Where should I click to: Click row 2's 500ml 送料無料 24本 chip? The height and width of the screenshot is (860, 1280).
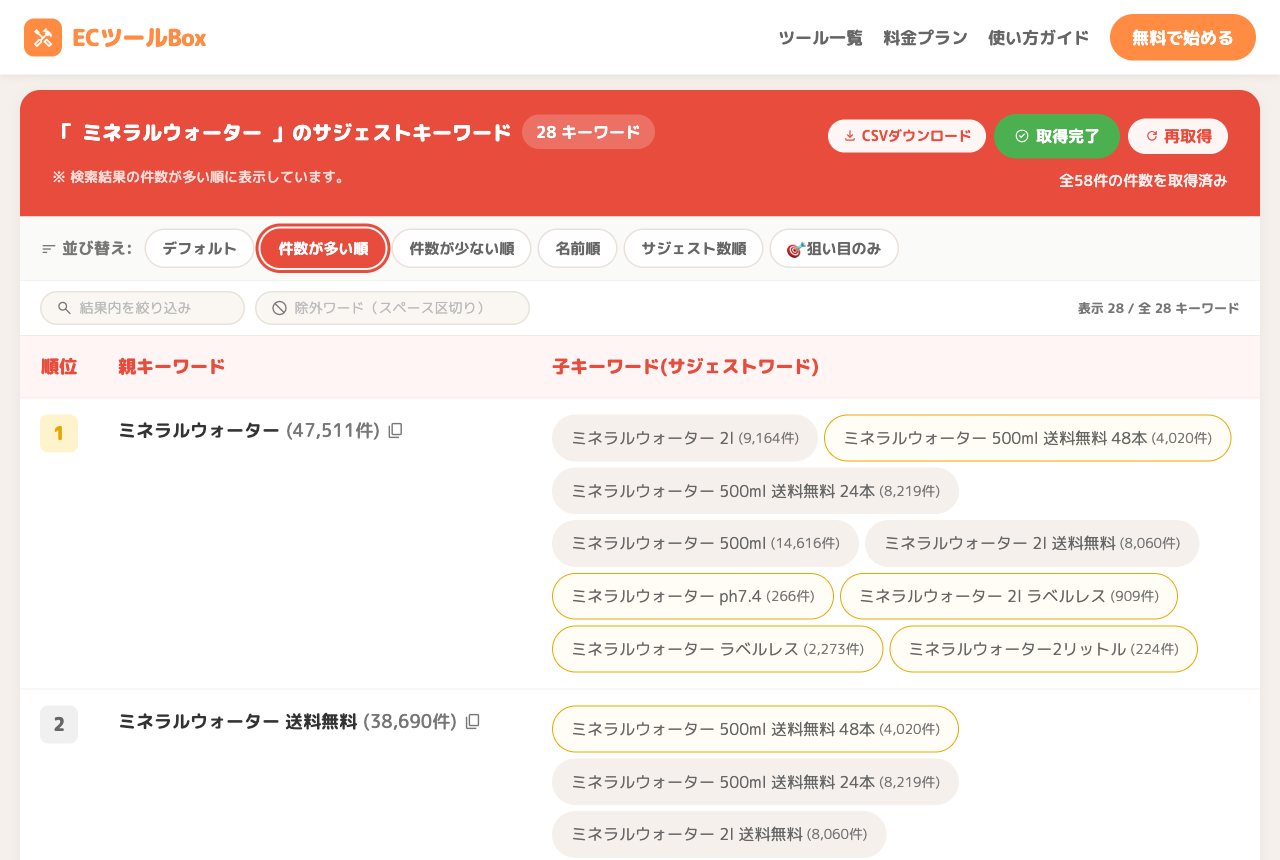pyautogui.click(x=755, y=782)
